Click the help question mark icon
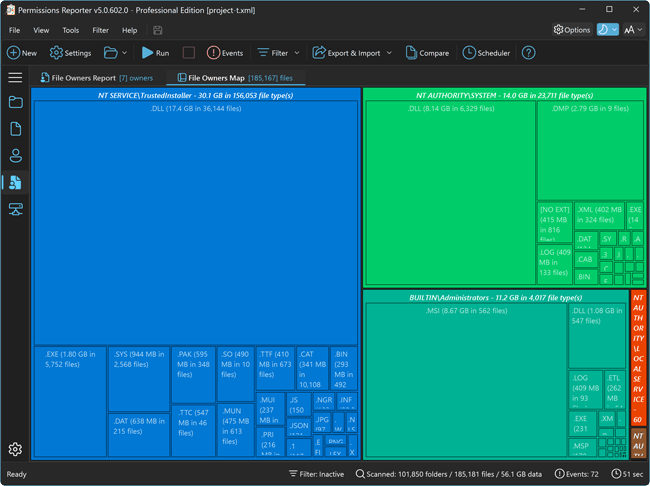This screenshot has width=650, height=486. (x=529, y=53)
